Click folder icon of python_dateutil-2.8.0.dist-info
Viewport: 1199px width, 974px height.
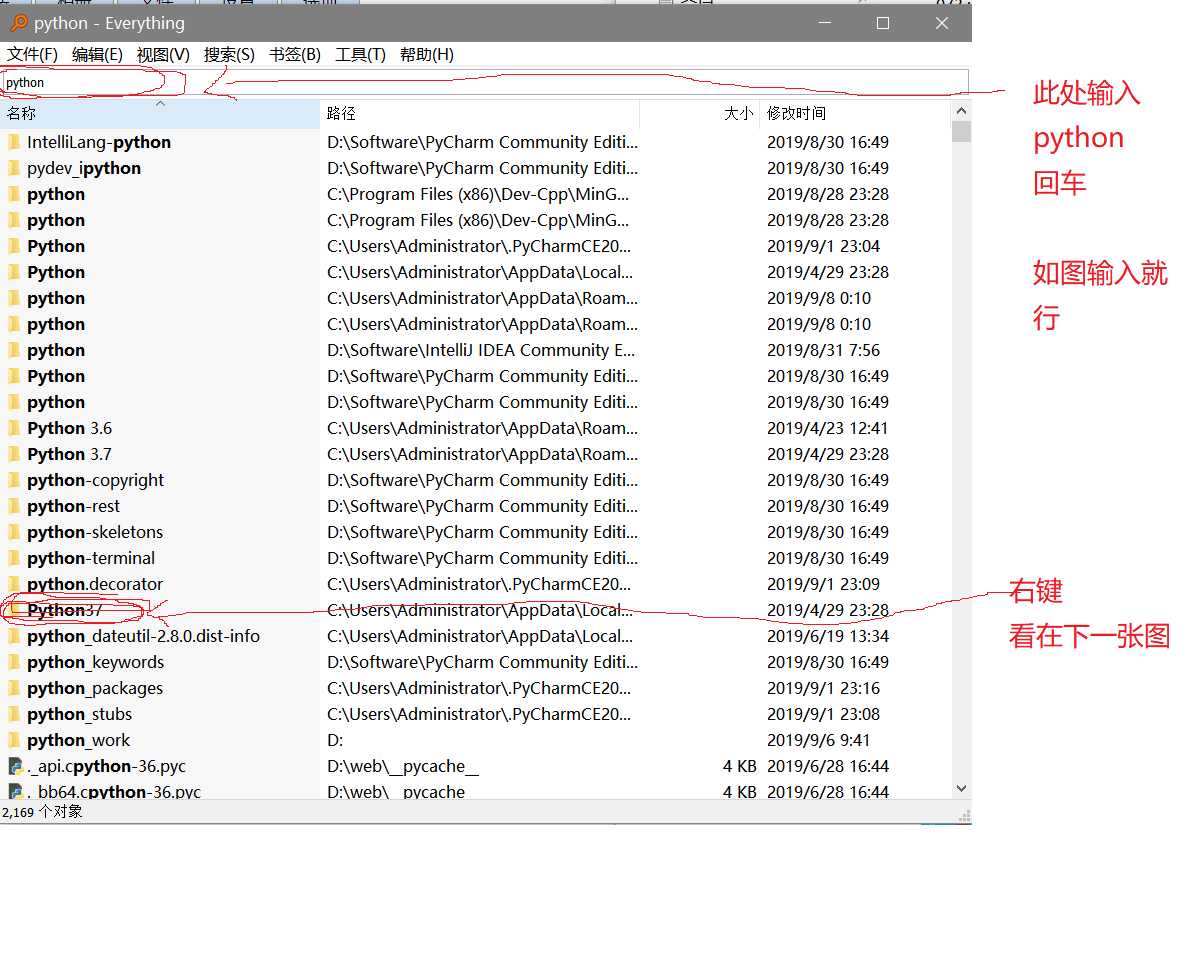coord(14,636)
